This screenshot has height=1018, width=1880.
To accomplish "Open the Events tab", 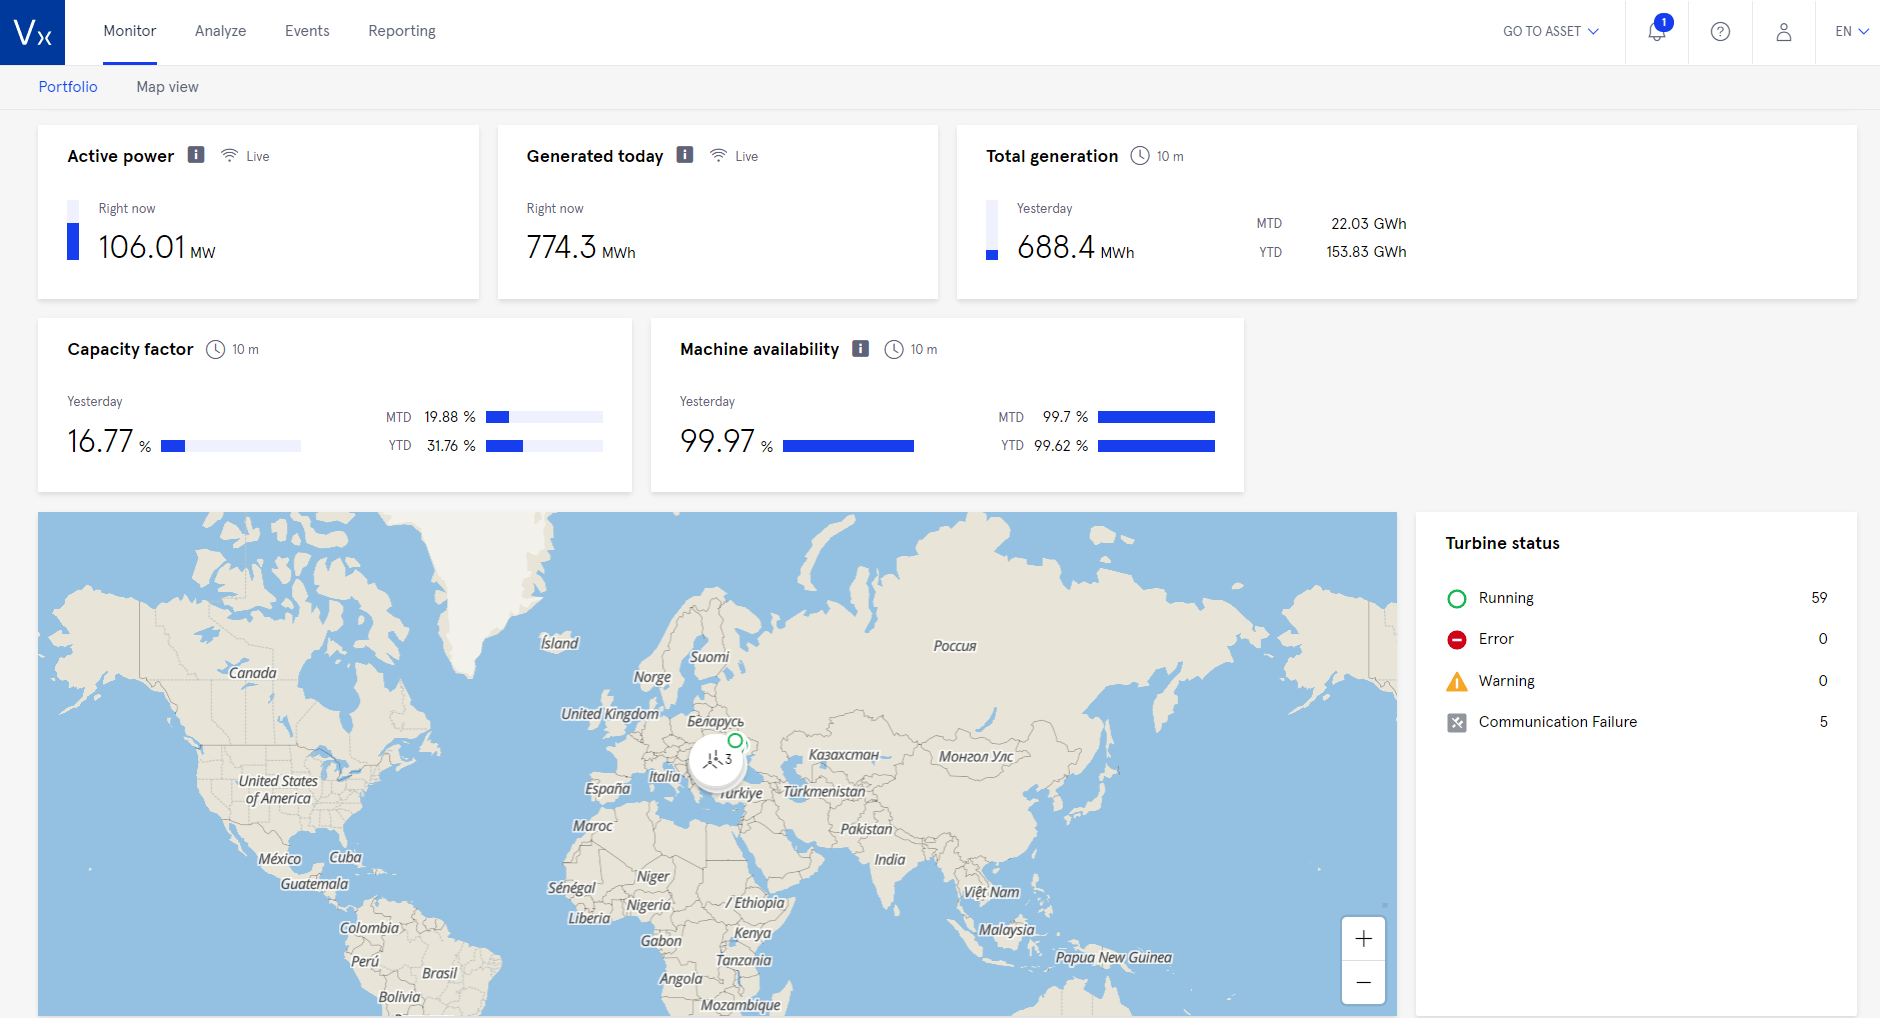I will [307, 31].
